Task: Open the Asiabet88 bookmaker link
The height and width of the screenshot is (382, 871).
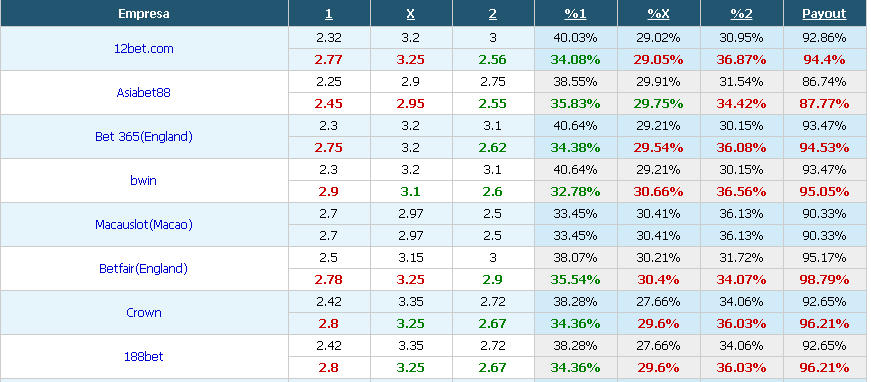Action: pyautogui.click(x=144, y=92)
